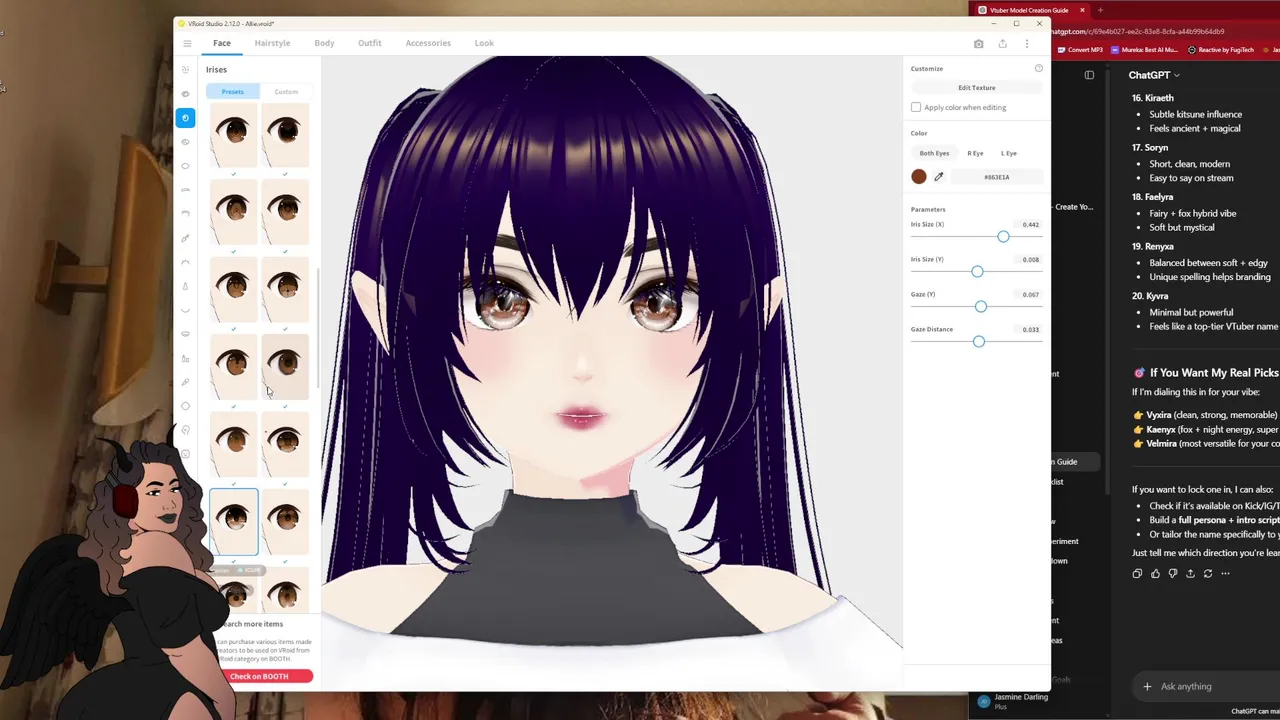Pick color with the eyedropper tool

click(x=938, y=177)
